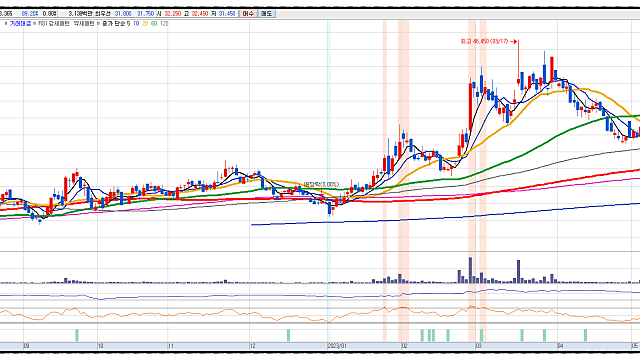640x360 pixels.
Task: Select the green 60 moving average label
Action: tap(154, 24)
